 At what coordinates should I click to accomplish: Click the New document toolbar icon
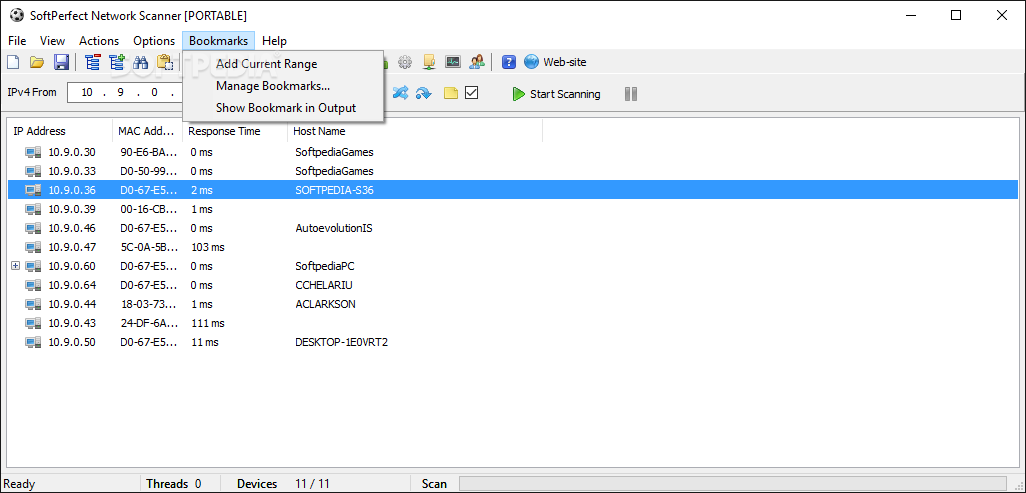pyautogui.click(x=13, y=62)
